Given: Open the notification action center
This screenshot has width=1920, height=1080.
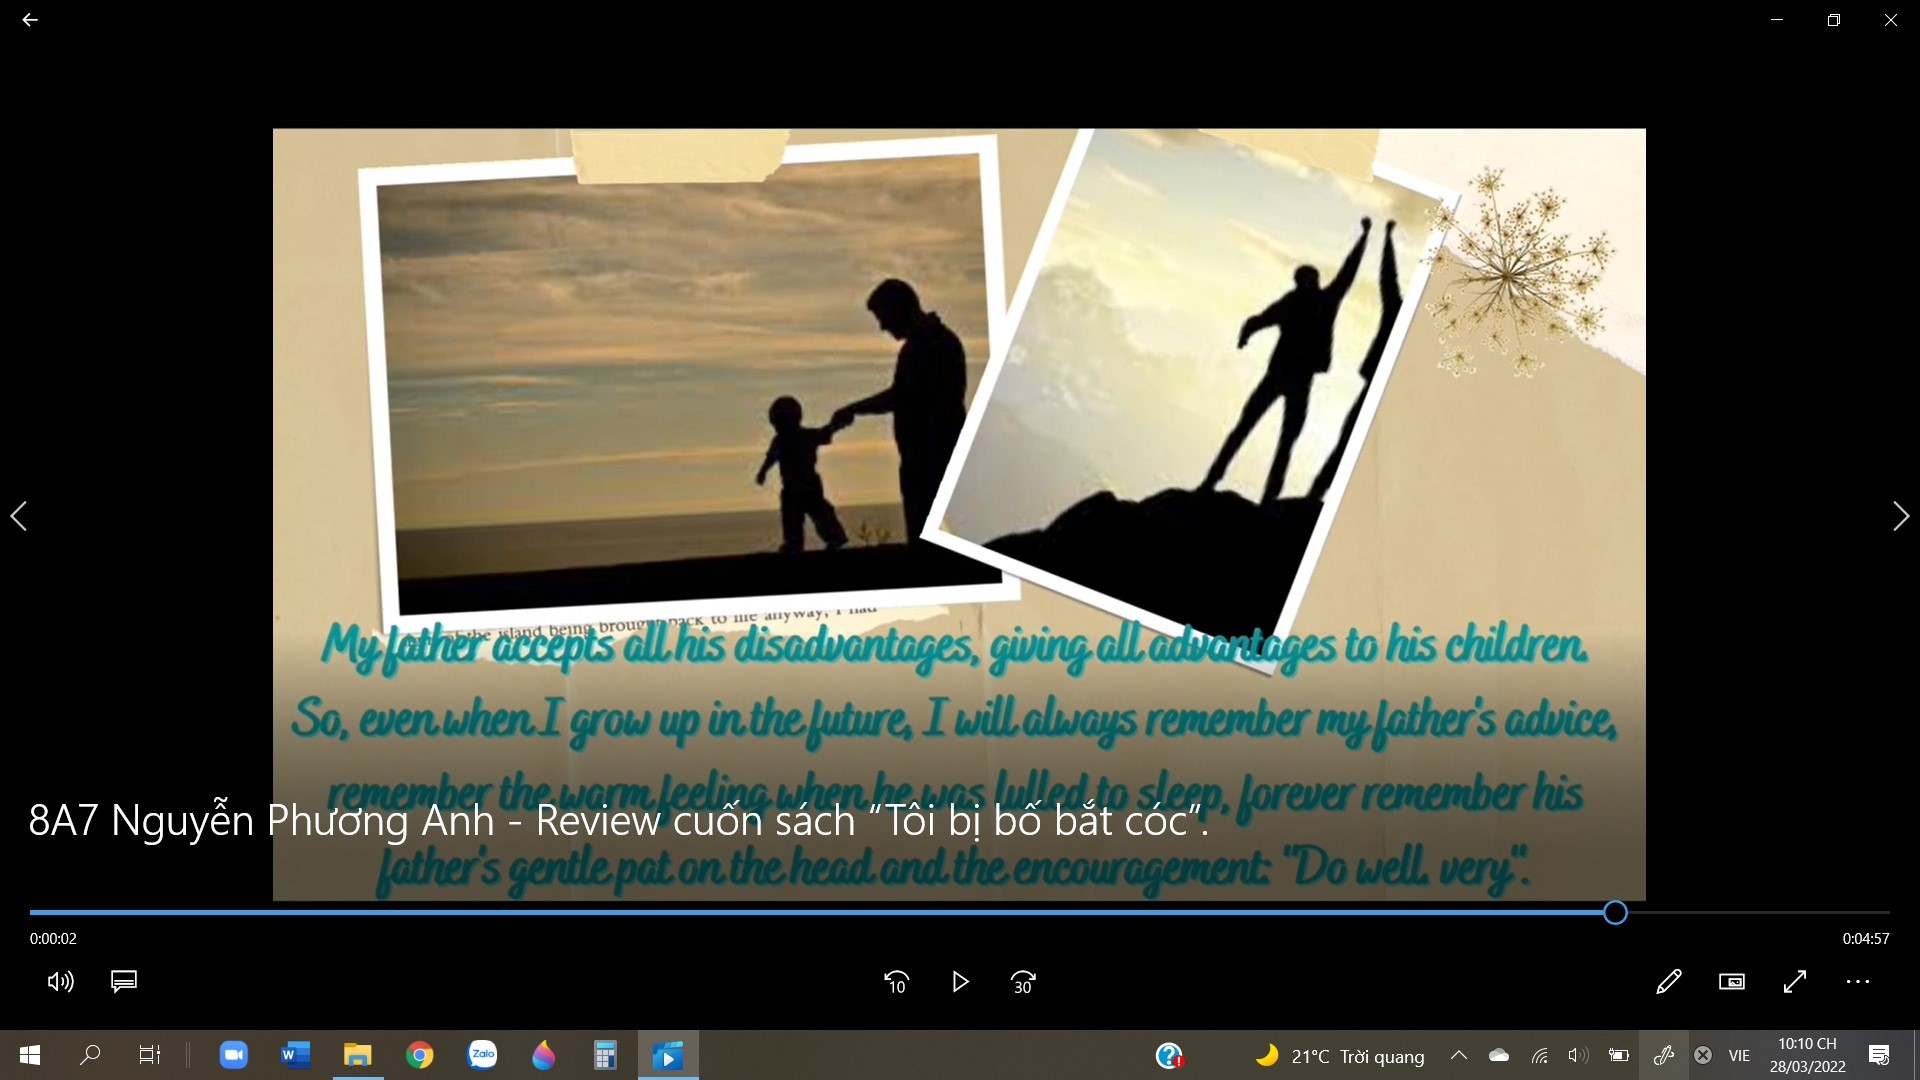Looking at the screenshot, I should tap(1879, 1055).
